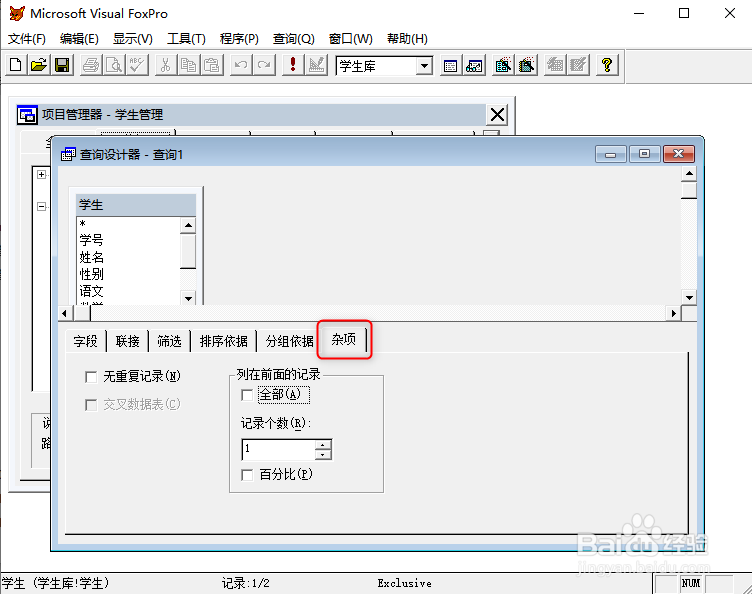
Task: Click the Query Designer vertical scrollbar down arrow
Action: [689, 298]
